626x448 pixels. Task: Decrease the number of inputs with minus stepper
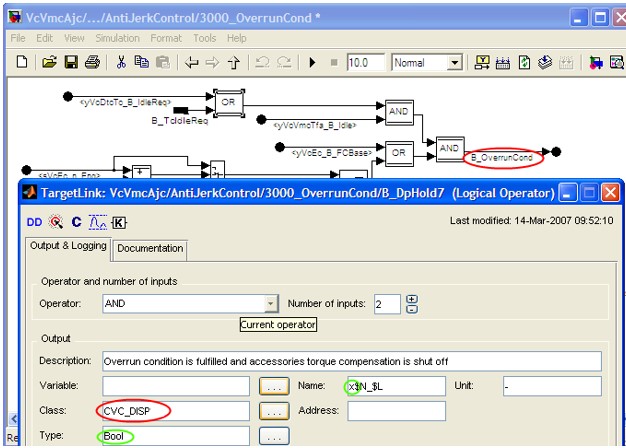[412, 309]
